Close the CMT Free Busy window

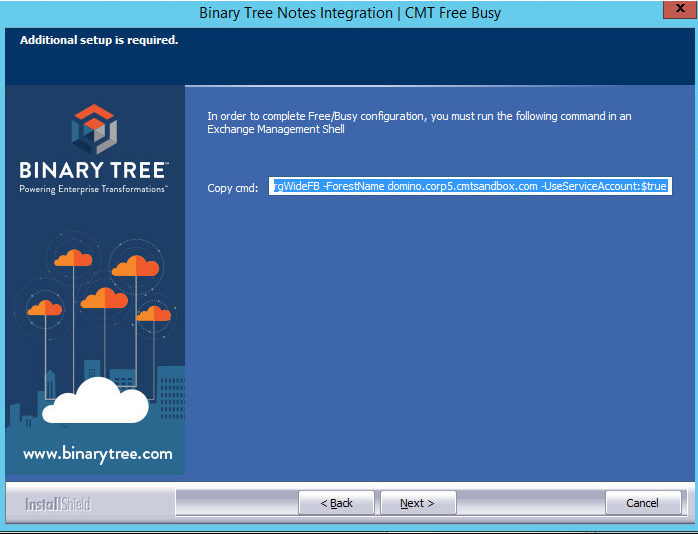pos(680,9)
